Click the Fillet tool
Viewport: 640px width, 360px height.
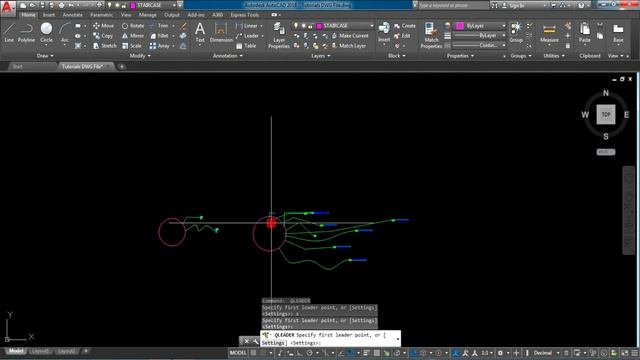pos(160,36)
